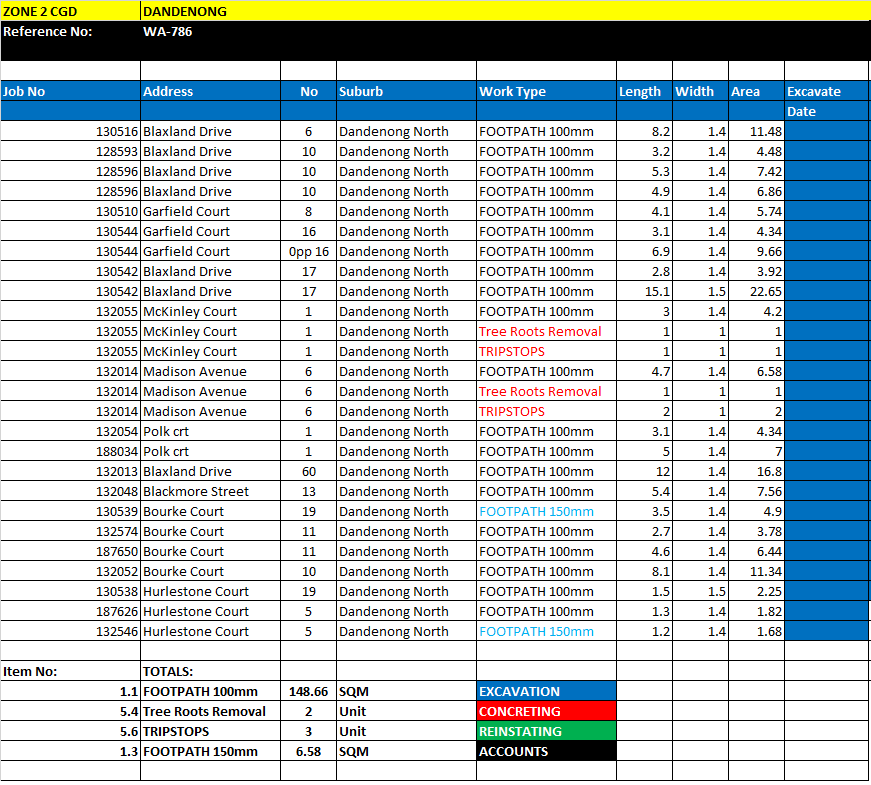Click the Length column header
Viewport: 871px width, 785px height.
click(x=643, y=91)
